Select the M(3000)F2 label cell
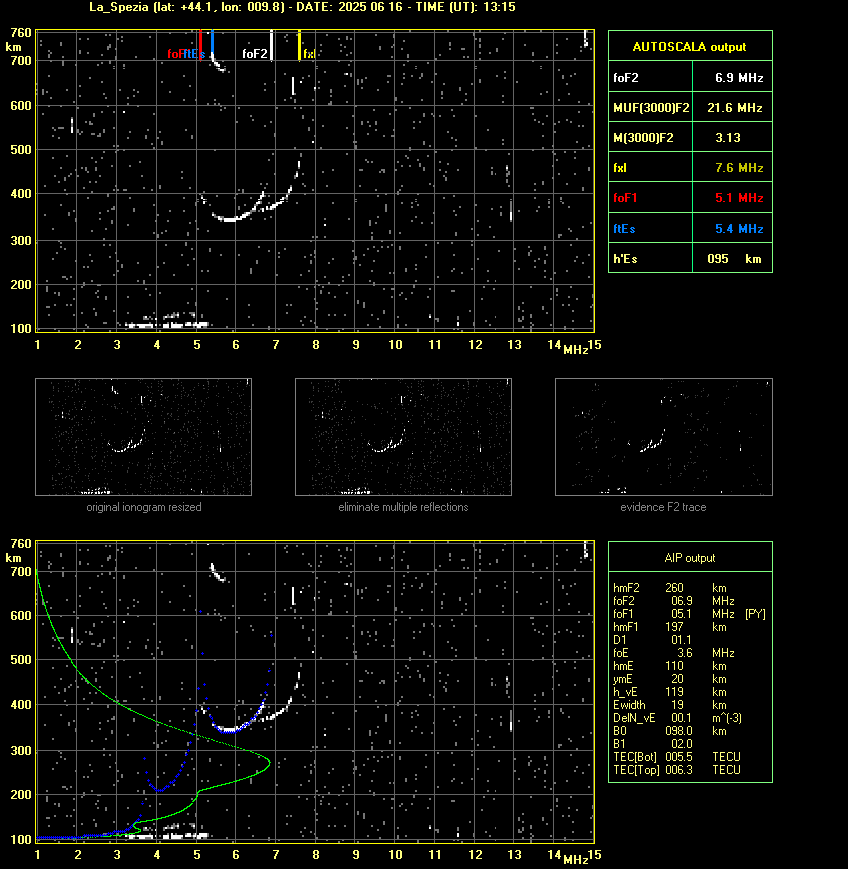This screenshot has height=869, width=848. tap(643, 137)
